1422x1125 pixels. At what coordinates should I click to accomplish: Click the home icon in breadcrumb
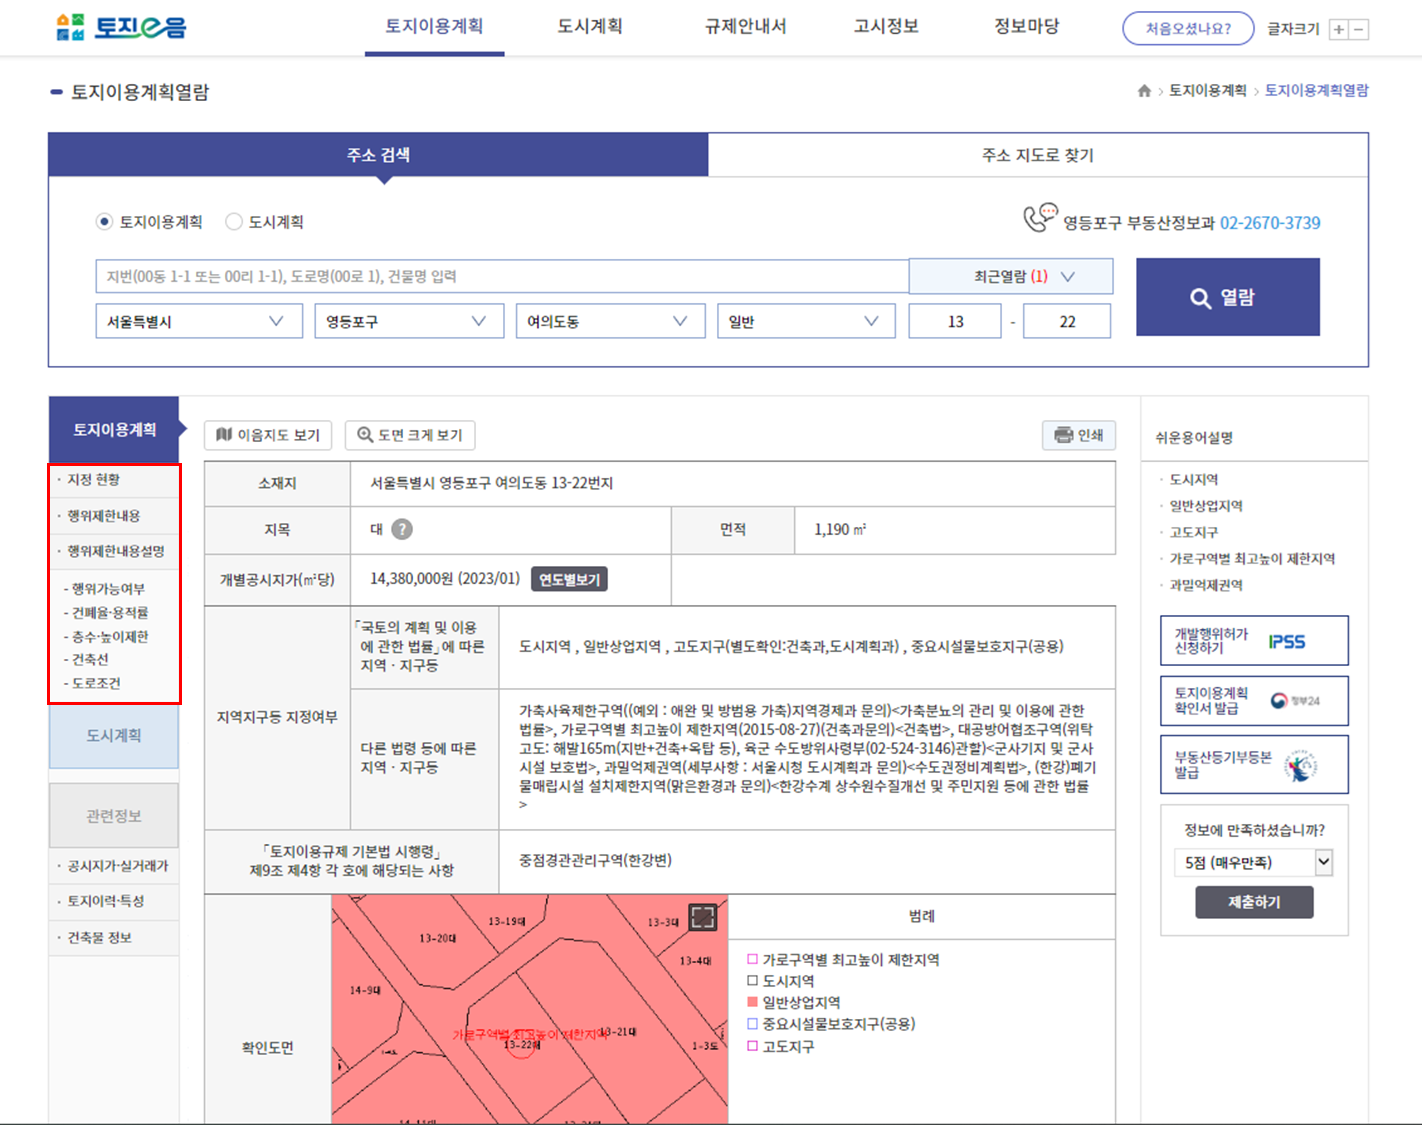tap(1144, 91)
